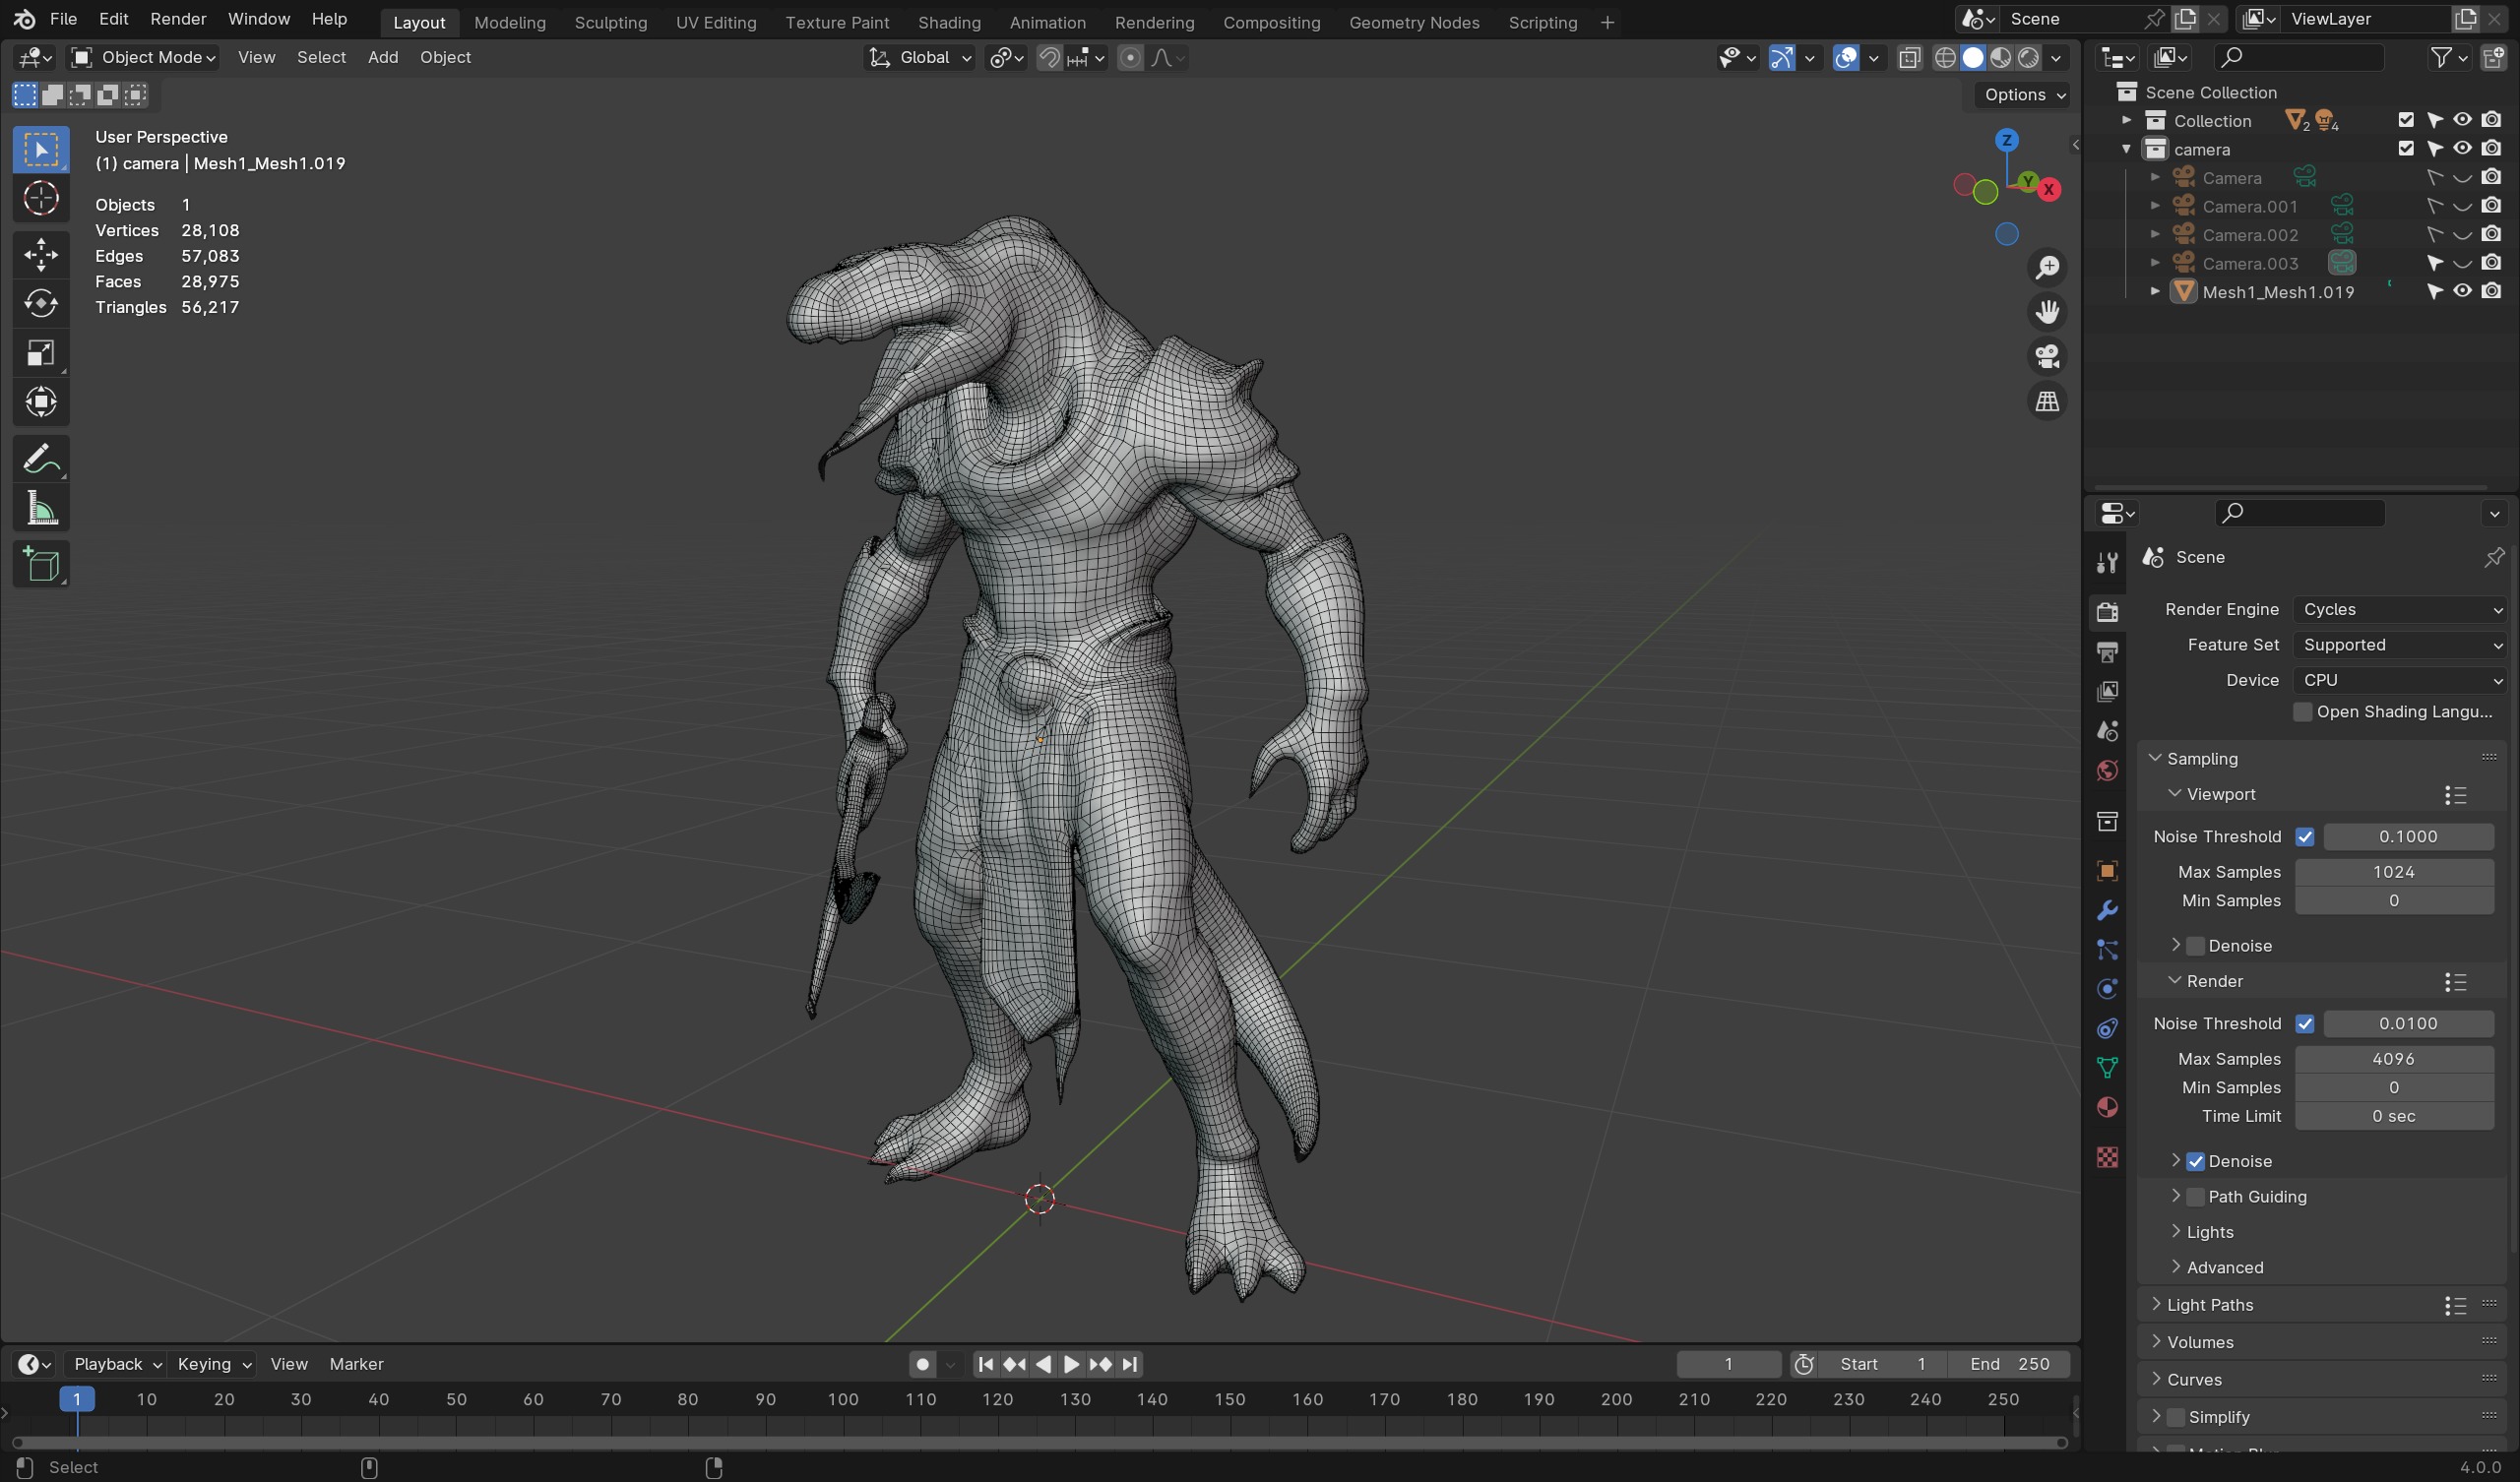Image resolution: width=2520 pixels, height=1482 pixels.
Task: Toggle camera collection exclude checkbox
Action: click(2406, 148)
